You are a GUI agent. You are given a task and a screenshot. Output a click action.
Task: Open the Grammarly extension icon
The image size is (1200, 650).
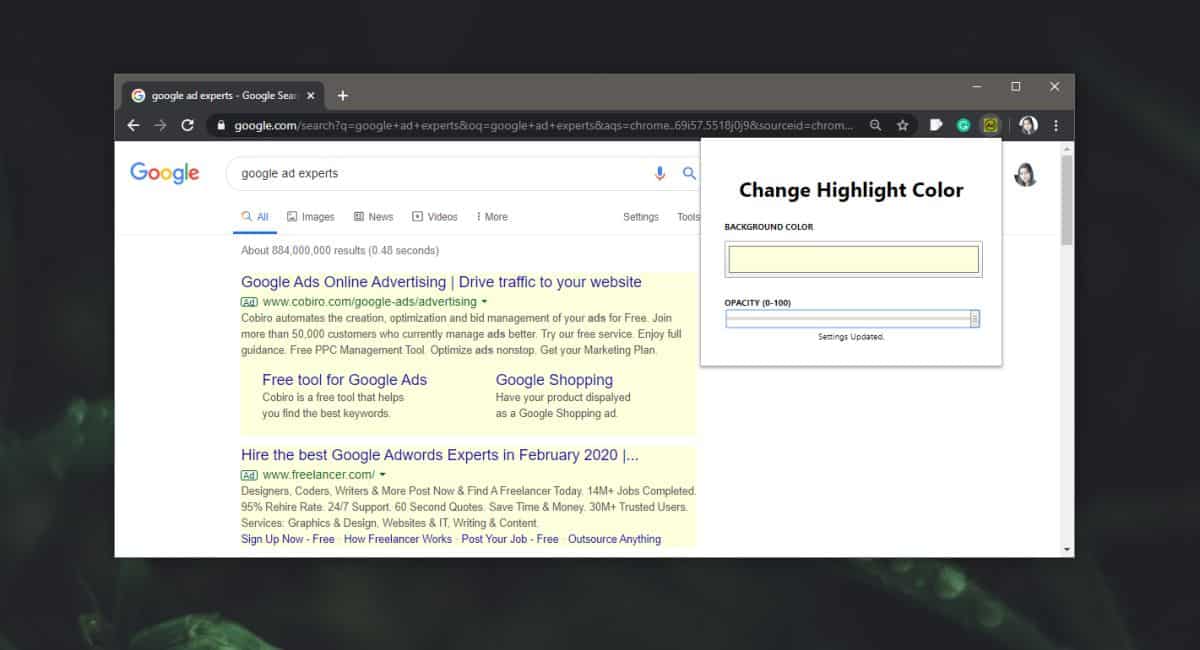click(x=963, y=125)
